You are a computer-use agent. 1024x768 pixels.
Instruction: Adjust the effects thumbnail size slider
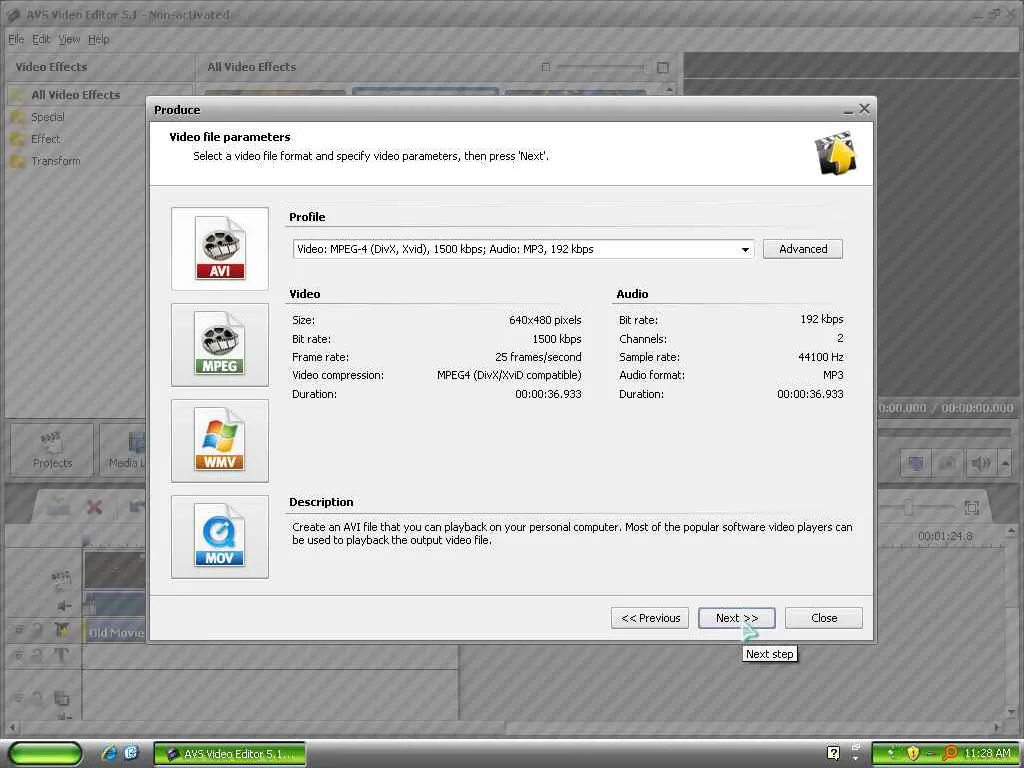(x=600, y=67)
